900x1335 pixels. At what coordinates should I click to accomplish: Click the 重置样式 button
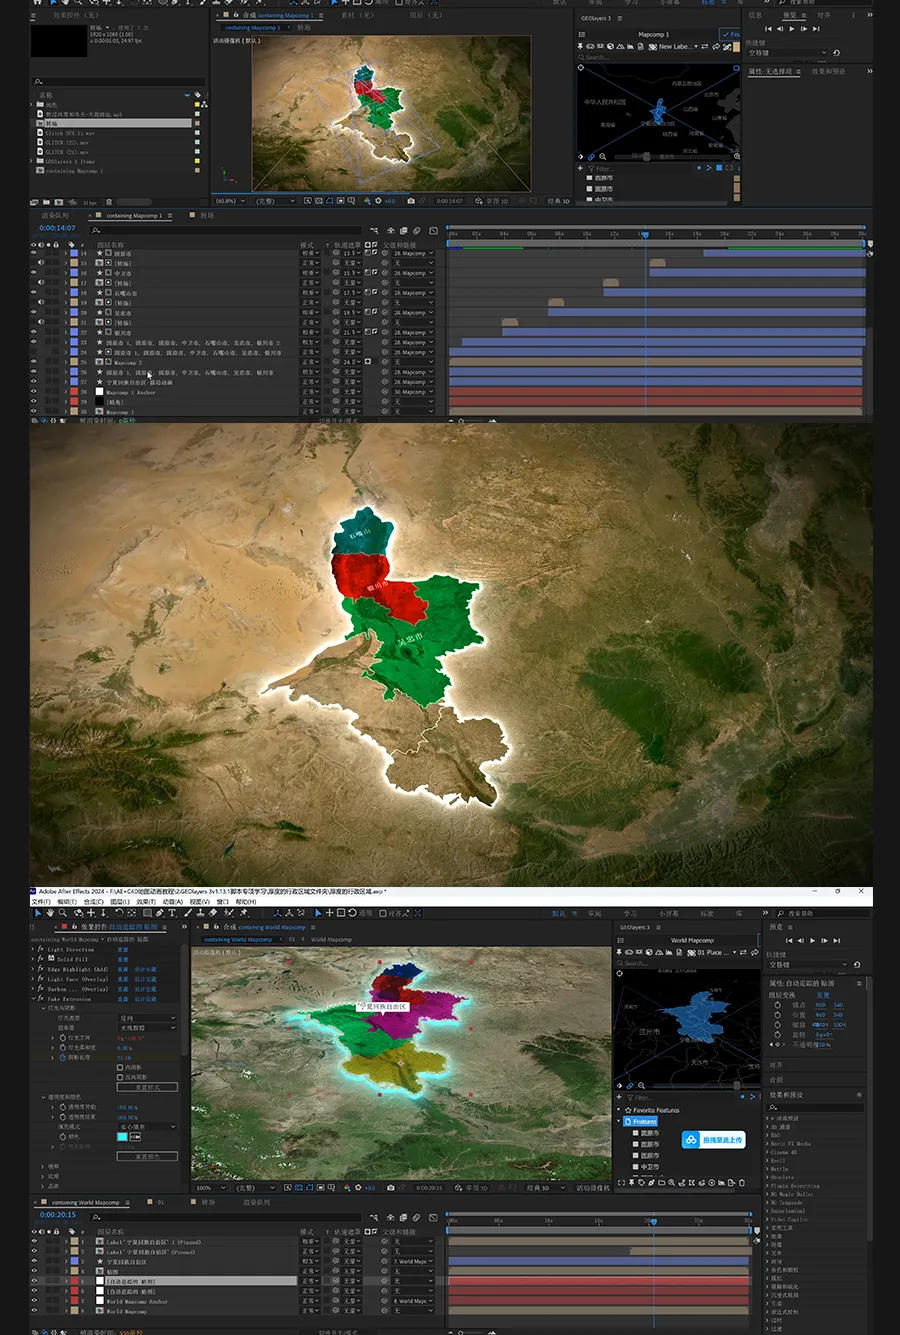pos(147,1087)
